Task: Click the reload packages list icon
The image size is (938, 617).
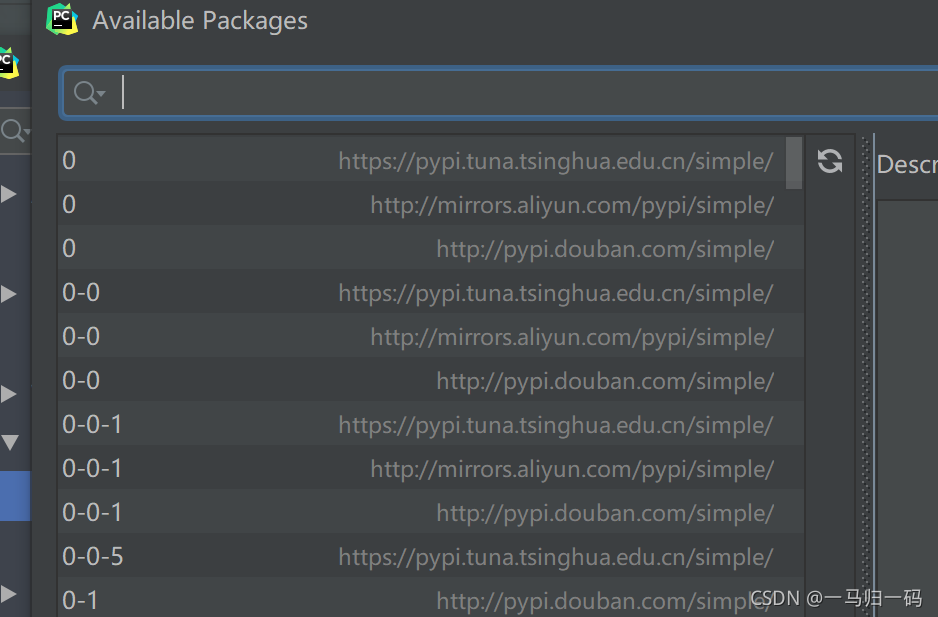Action: click(x=830, y=161)
